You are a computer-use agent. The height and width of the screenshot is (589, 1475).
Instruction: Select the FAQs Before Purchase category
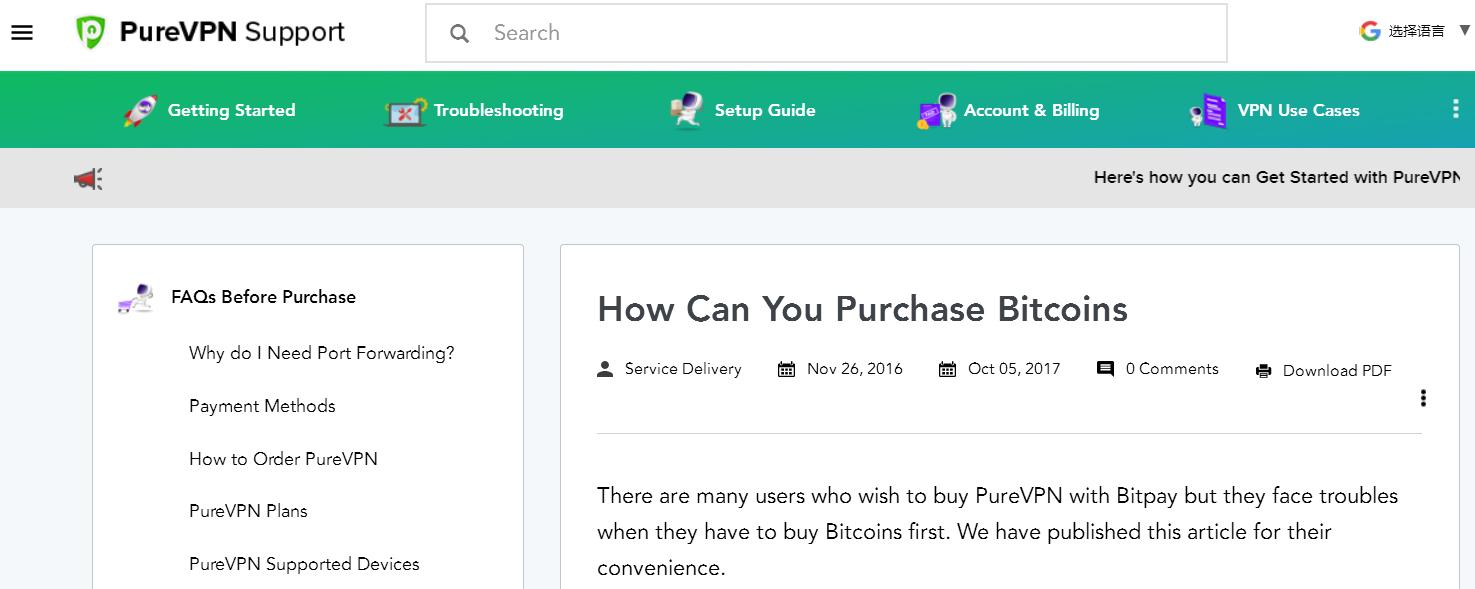coord(263,297)
